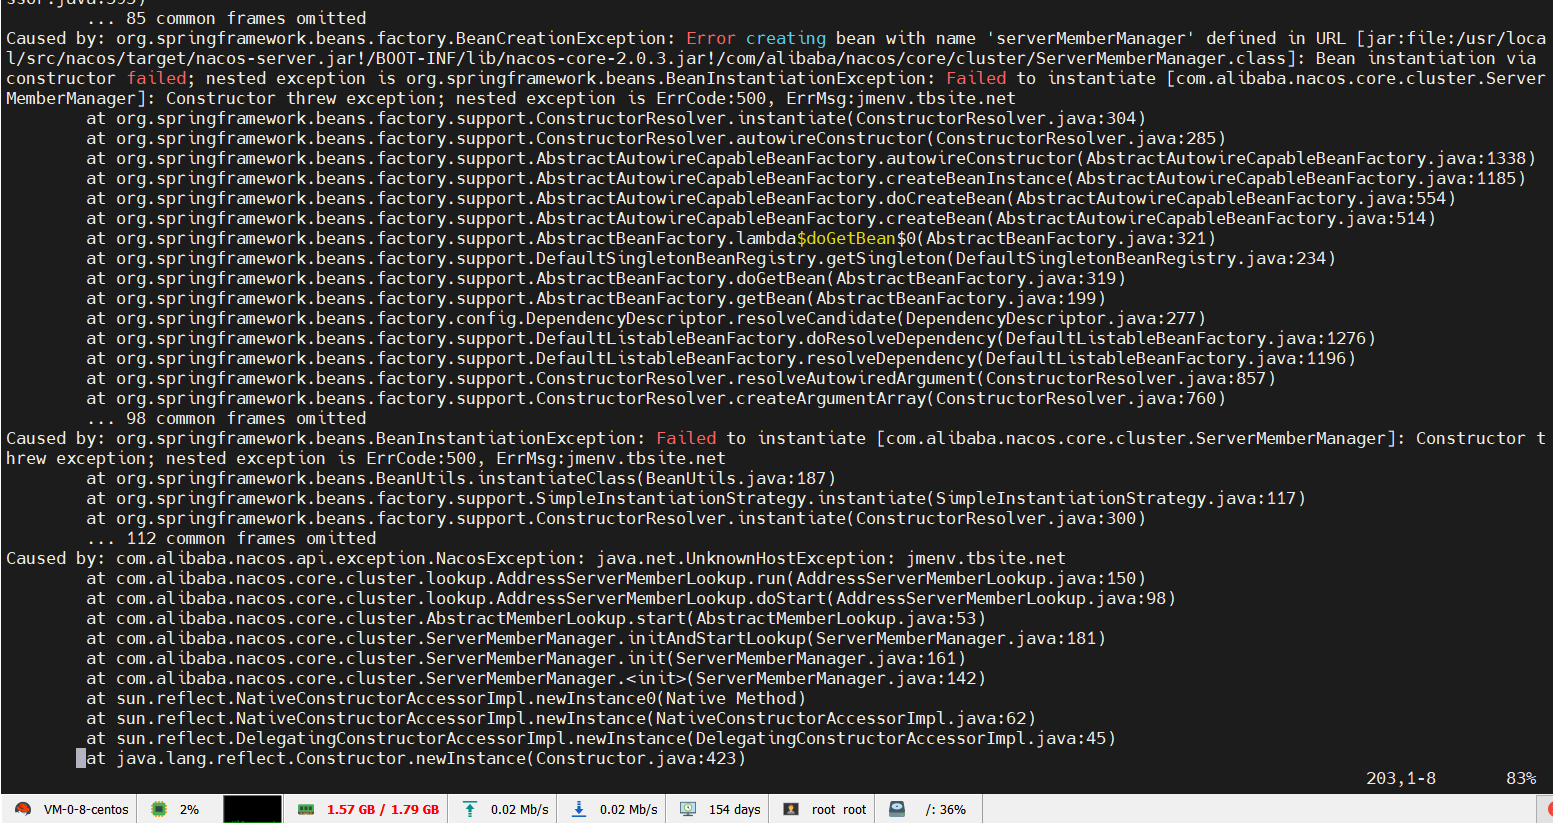Click the disk drive icon
Screen dimensions: 1553x823
pos(897,809)
